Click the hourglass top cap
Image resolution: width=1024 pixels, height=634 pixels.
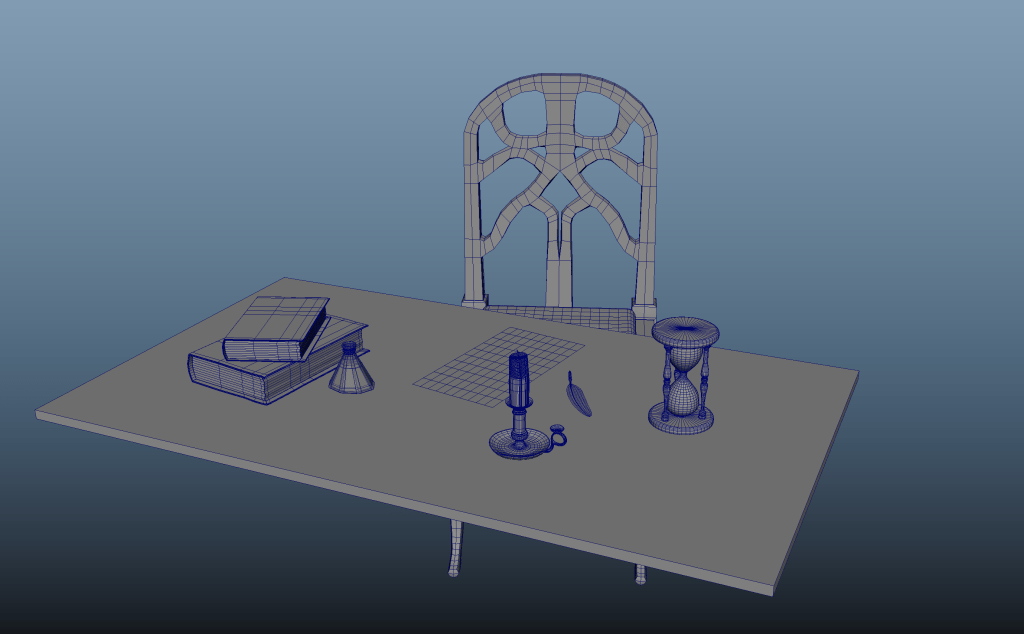coord(685,331)
